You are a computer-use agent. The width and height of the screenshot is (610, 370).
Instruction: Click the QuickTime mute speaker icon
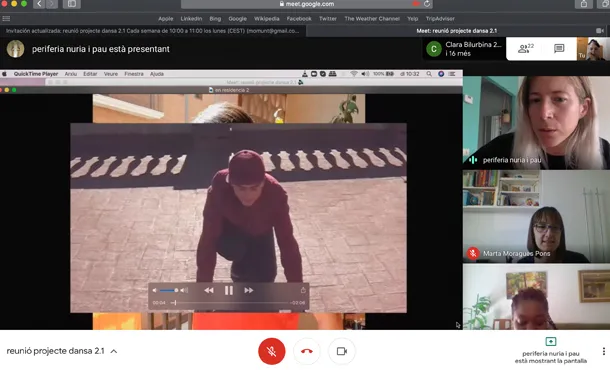coord(154,290)
